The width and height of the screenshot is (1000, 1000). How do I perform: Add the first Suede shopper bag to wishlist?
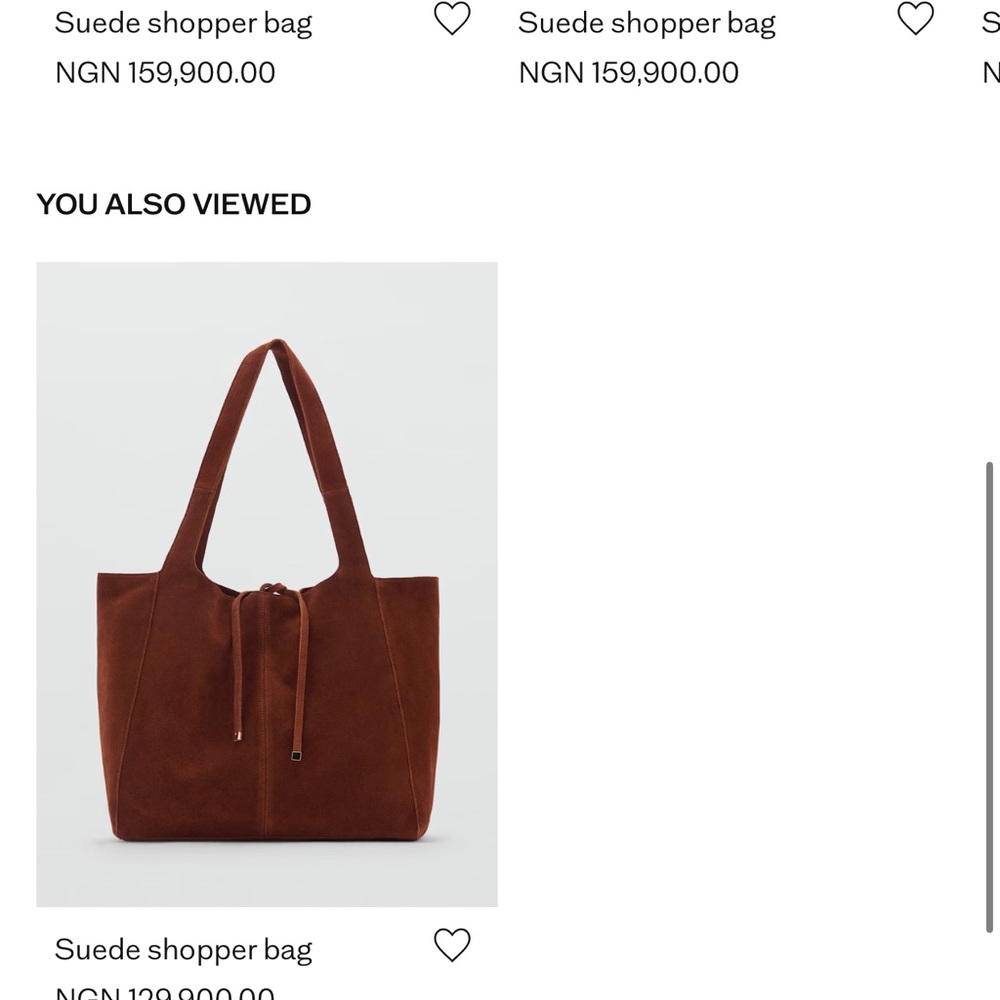point(452,18)
